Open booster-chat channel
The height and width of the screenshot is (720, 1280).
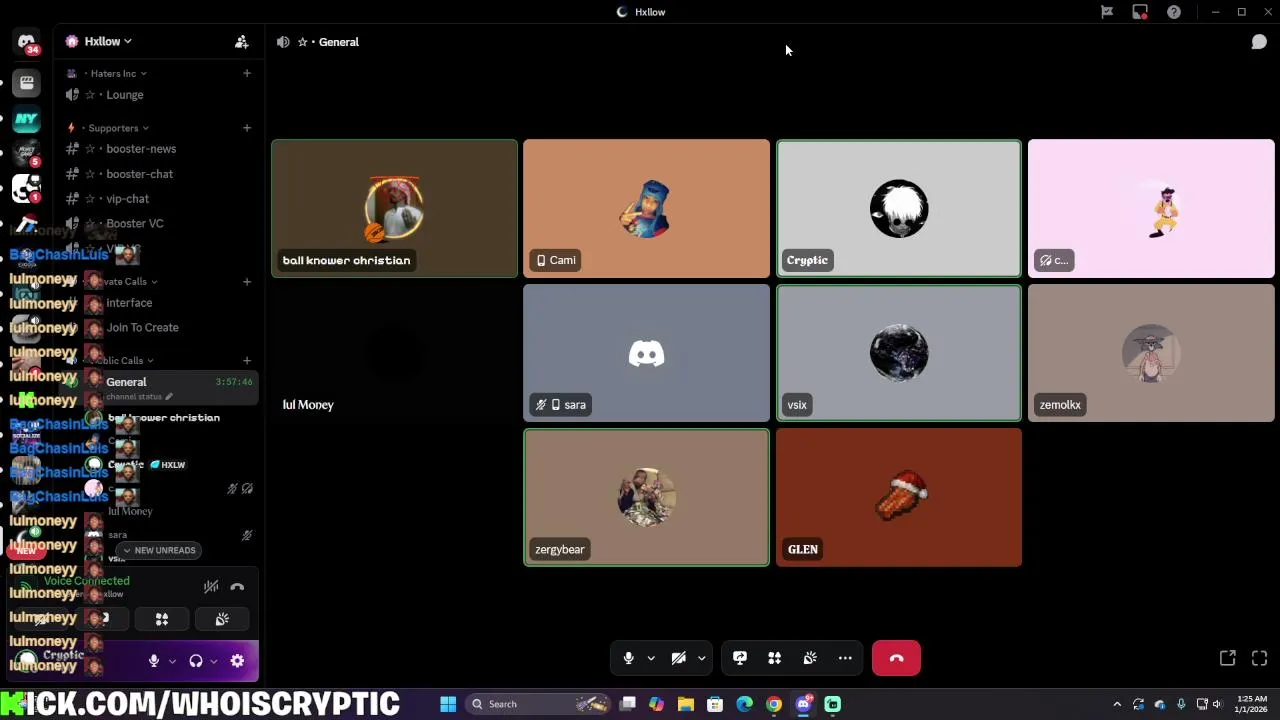140,174
